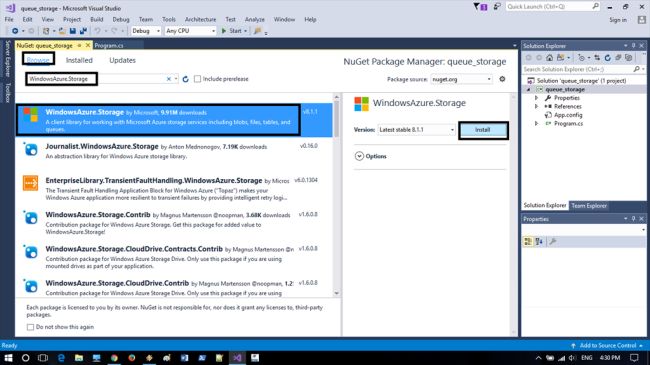
Task: Click Sign in link
Action: [x=618, y=20]
